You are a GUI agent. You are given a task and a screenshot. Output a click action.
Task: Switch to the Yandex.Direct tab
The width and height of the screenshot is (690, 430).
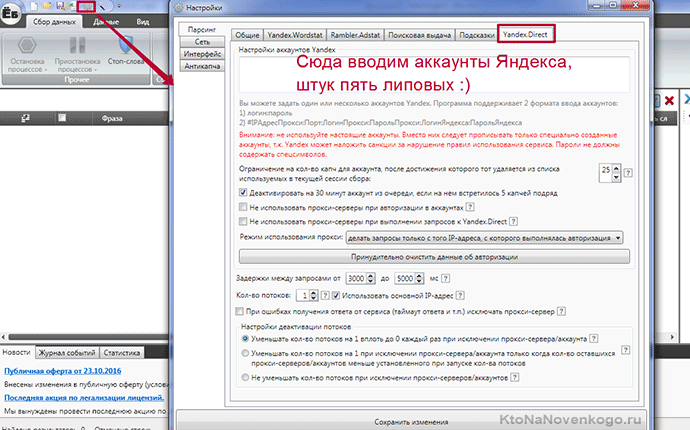coord(525,34)
